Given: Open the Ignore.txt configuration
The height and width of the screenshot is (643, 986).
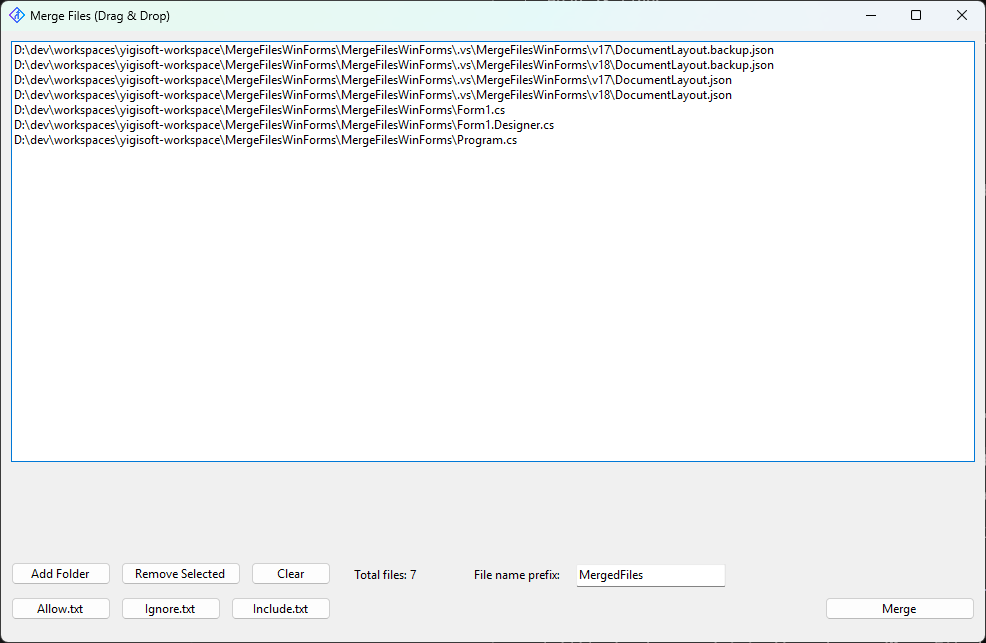Looking at the screenshot, I should tap(170, 608).
